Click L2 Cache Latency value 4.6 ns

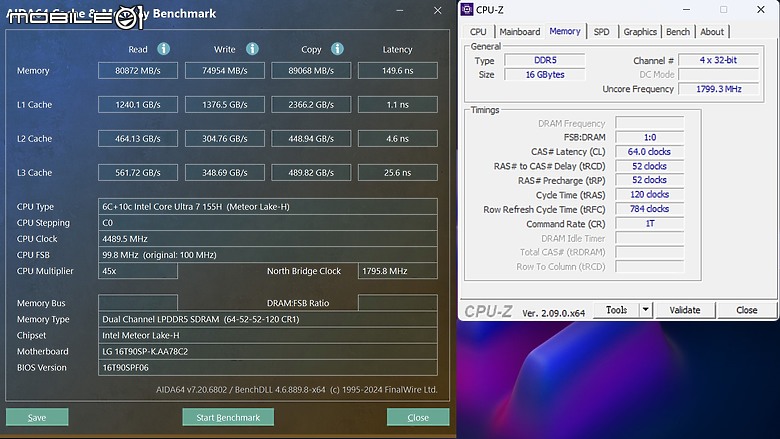[397, 138]
